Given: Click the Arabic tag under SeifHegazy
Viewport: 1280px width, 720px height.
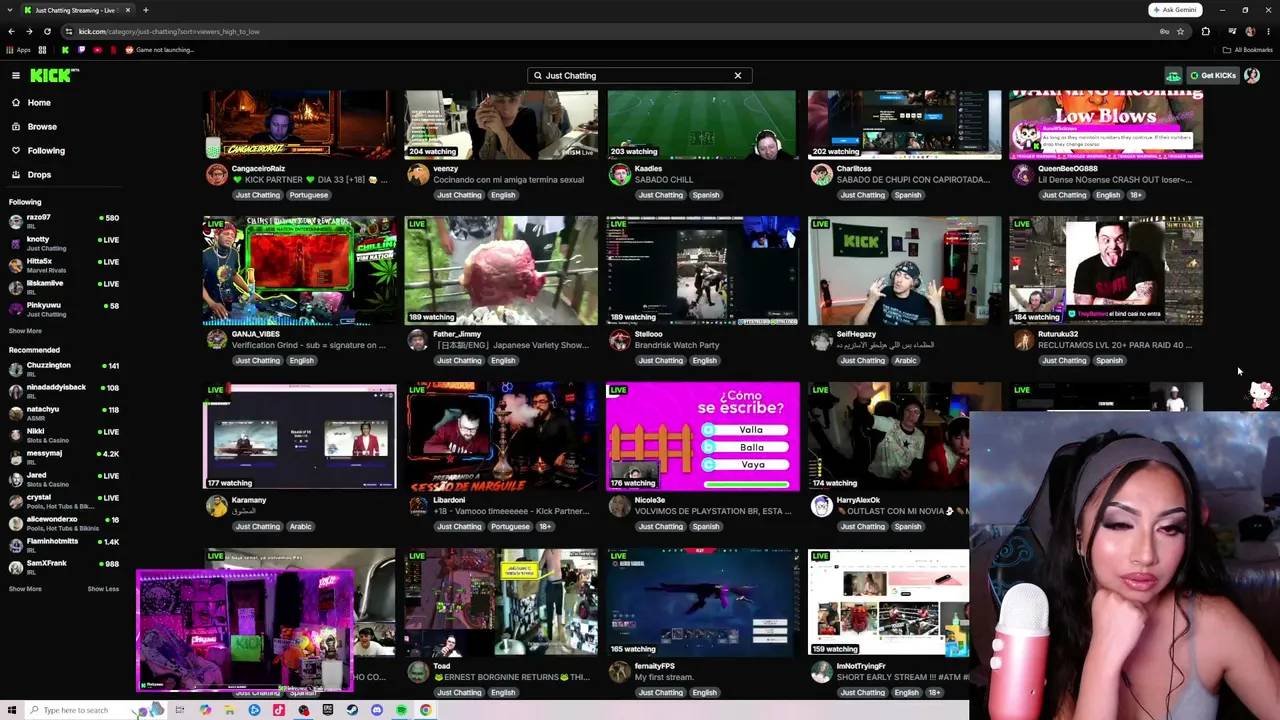Looking at the screenshot, I should point(906,361).
